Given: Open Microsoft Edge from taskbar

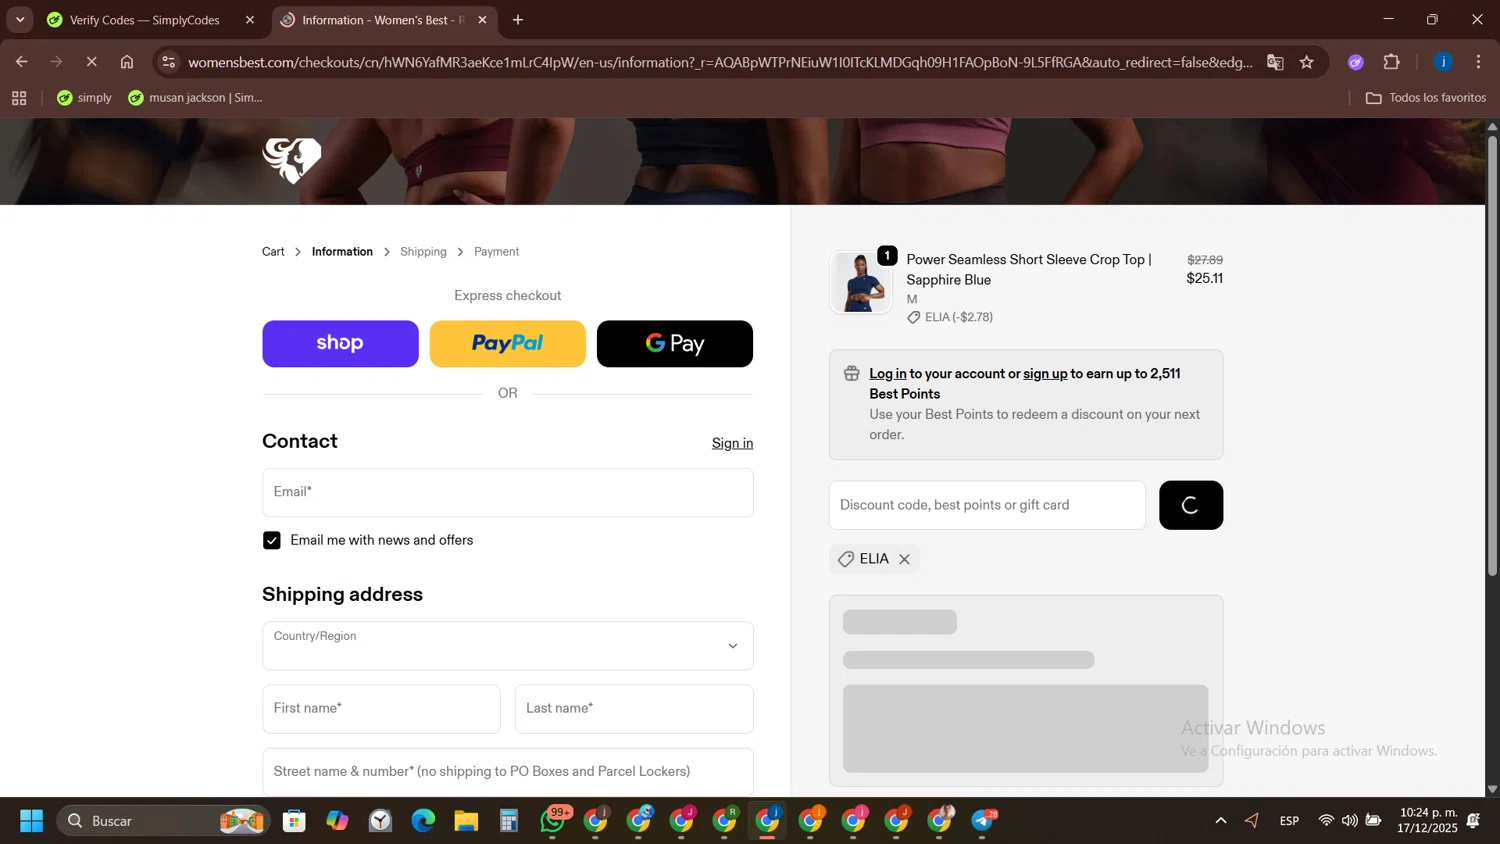Looking at the screenshot, I should [x=423, y=821].
